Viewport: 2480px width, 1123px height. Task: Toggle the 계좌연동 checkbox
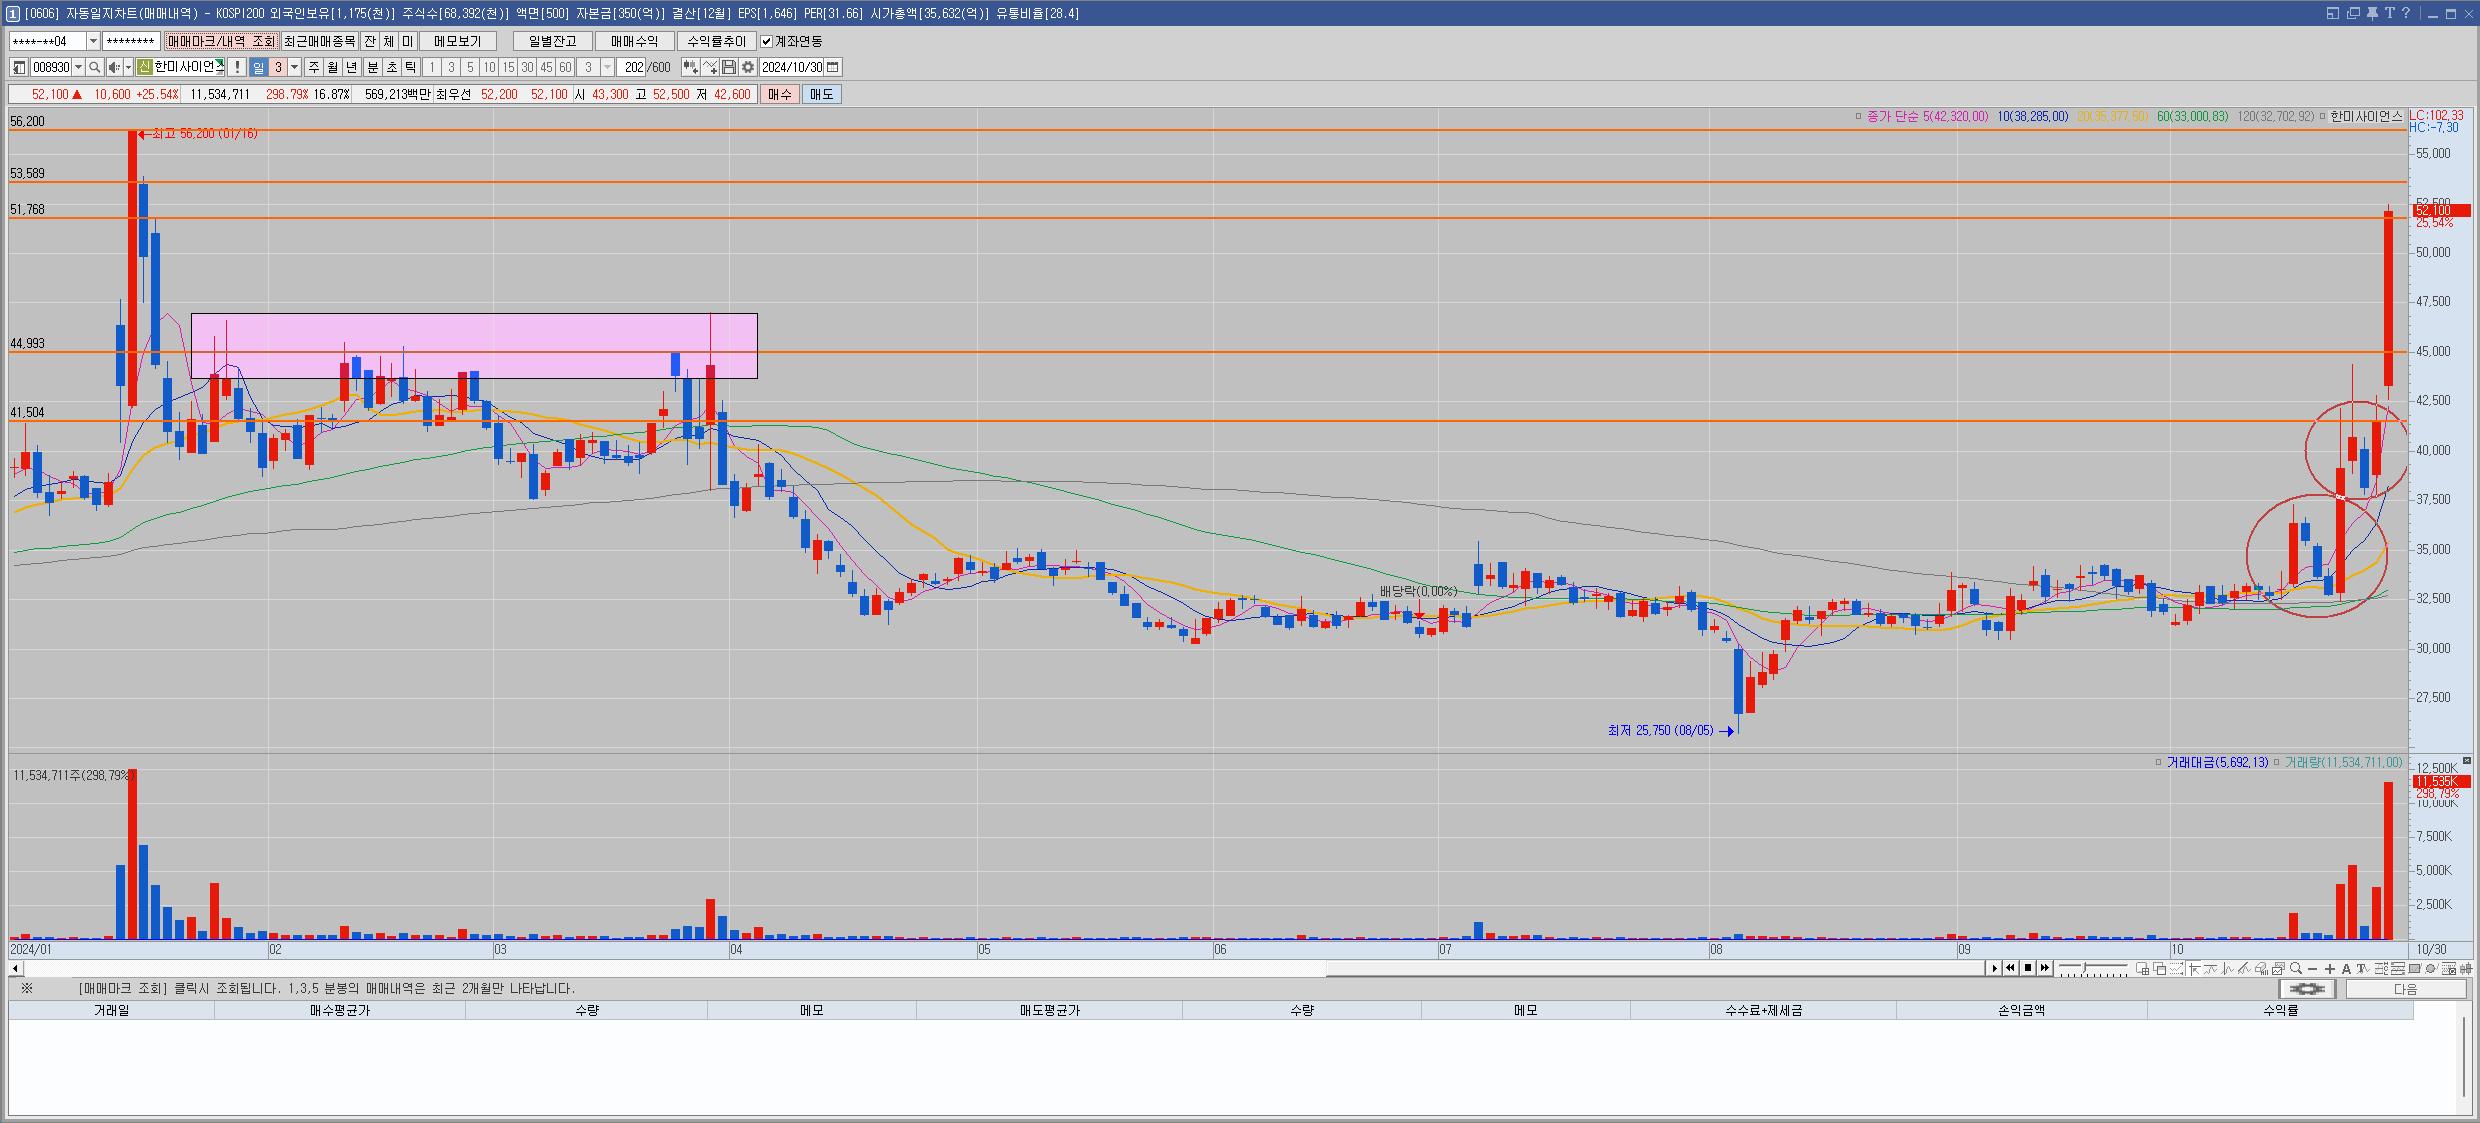tap(767, 41)
